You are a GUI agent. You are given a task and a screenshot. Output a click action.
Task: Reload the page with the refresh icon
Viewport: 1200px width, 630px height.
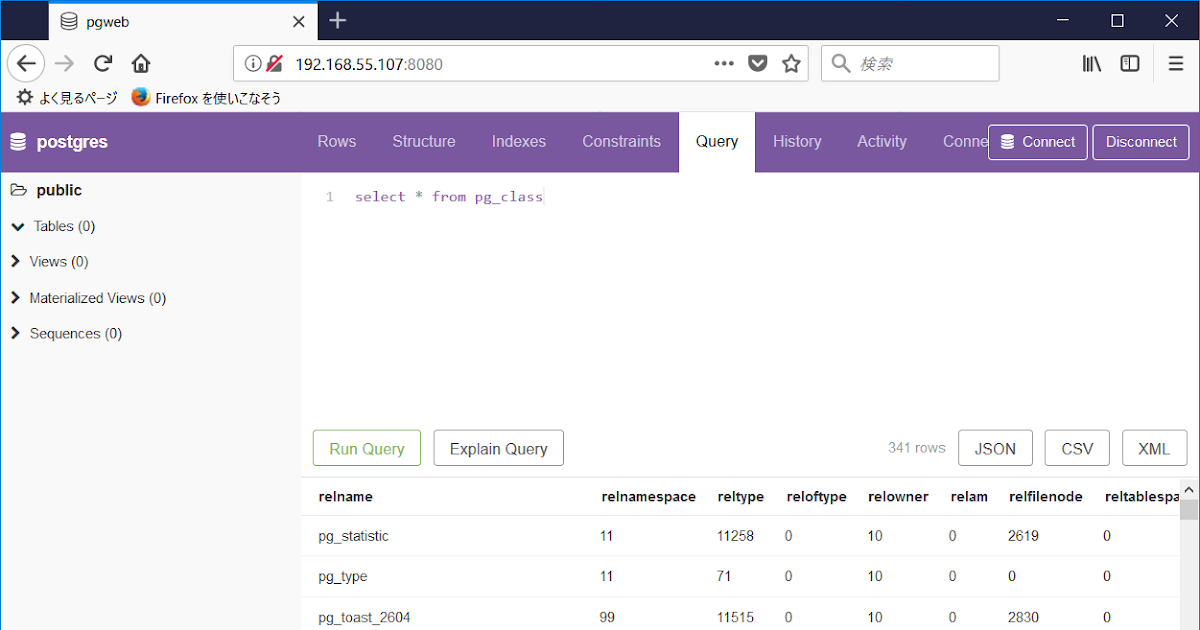tap(103, 63)
